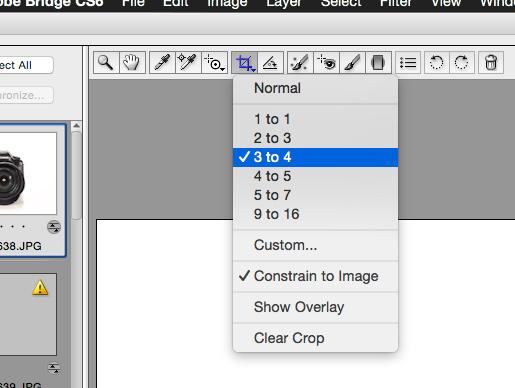Choose the Color Sampler tool
The height and width of the screenshot is (388, 515).
point(188,62)
